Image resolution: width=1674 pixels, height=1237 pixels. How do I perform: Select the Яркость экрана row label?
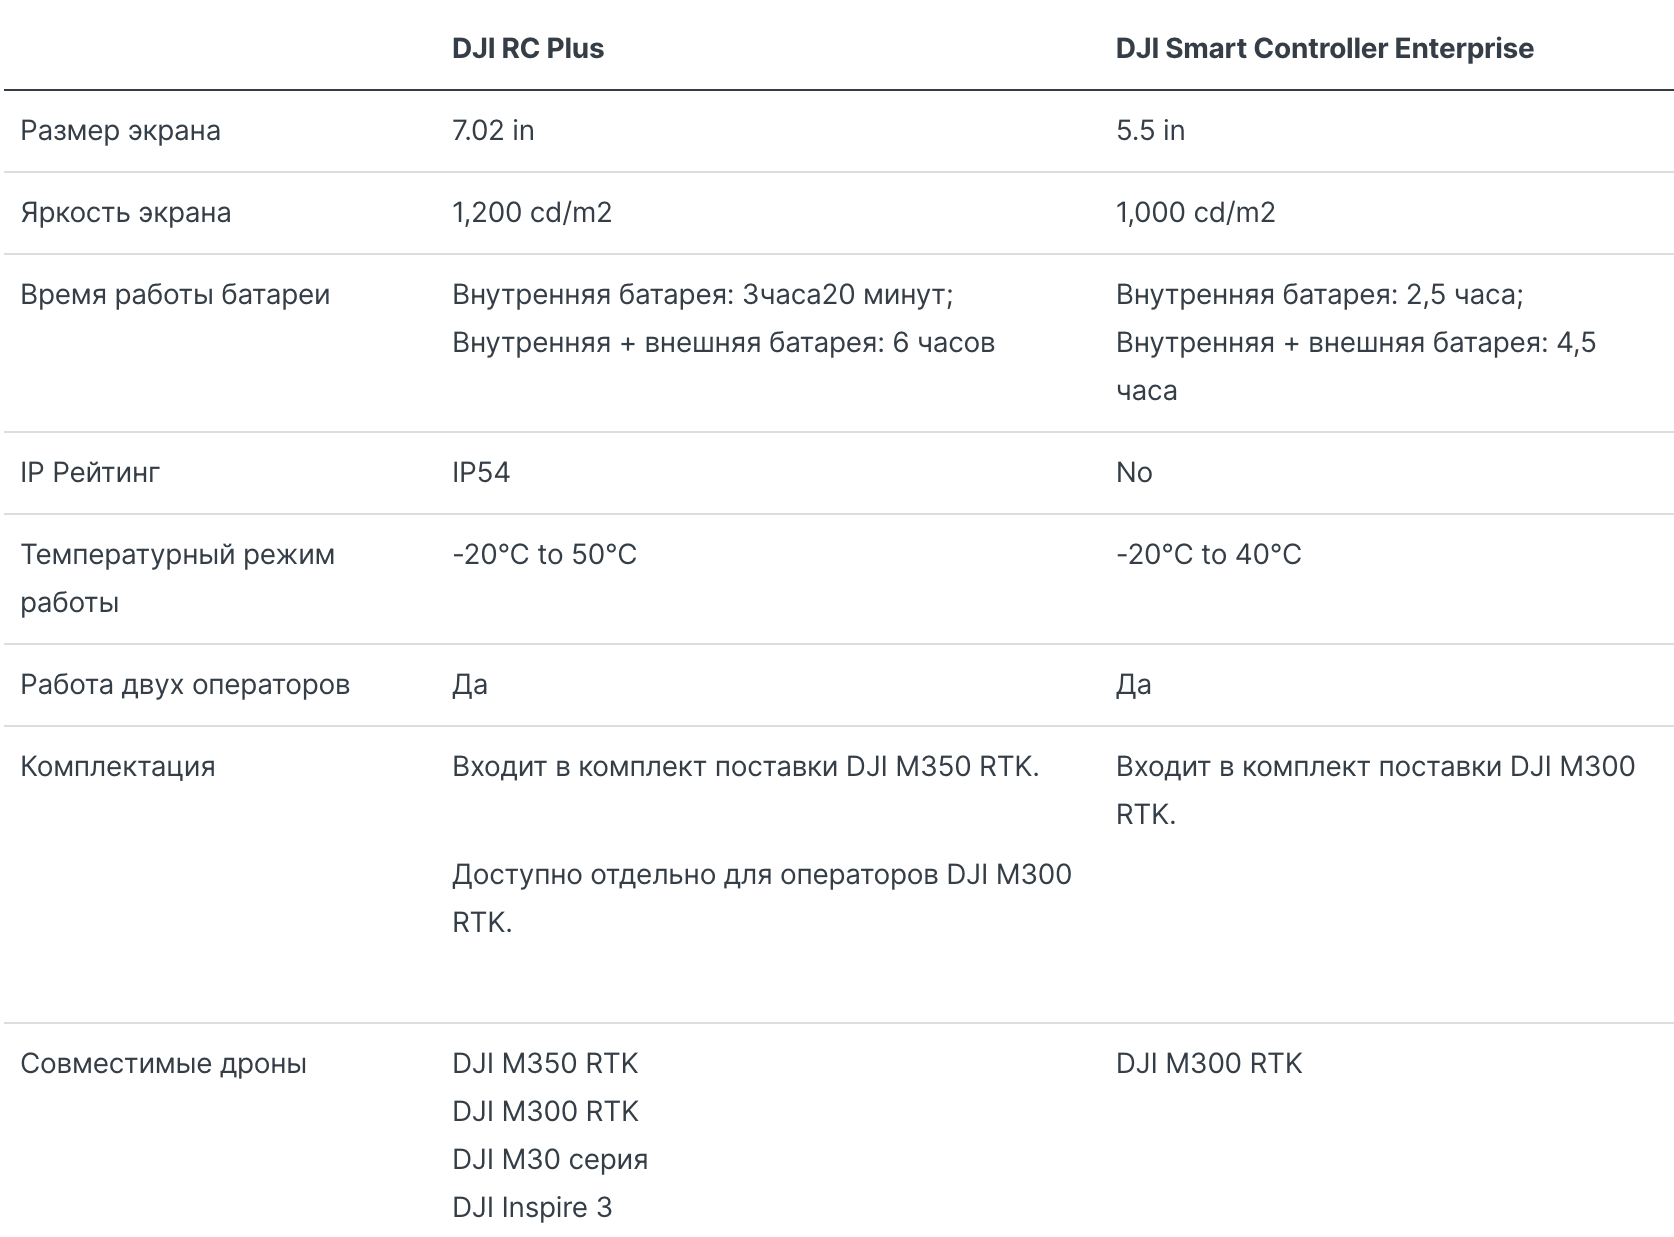(126, 213)
